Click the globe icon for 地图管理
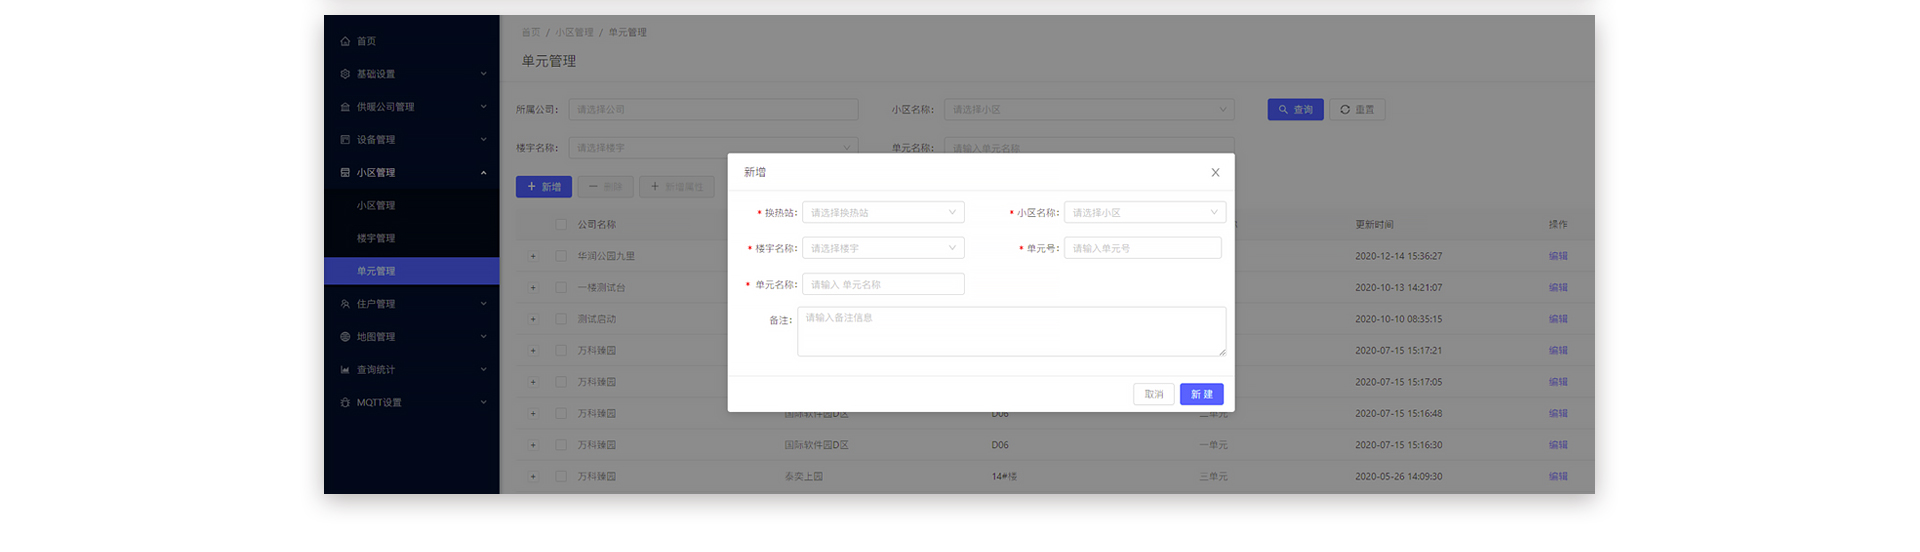 coord(345,337)
